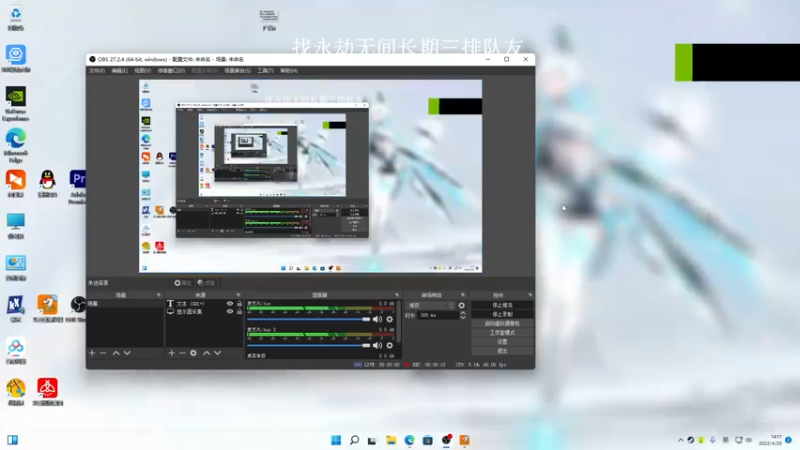Toggle lock on display capture source
Screen dimensions: 800x450
(239, 311)
